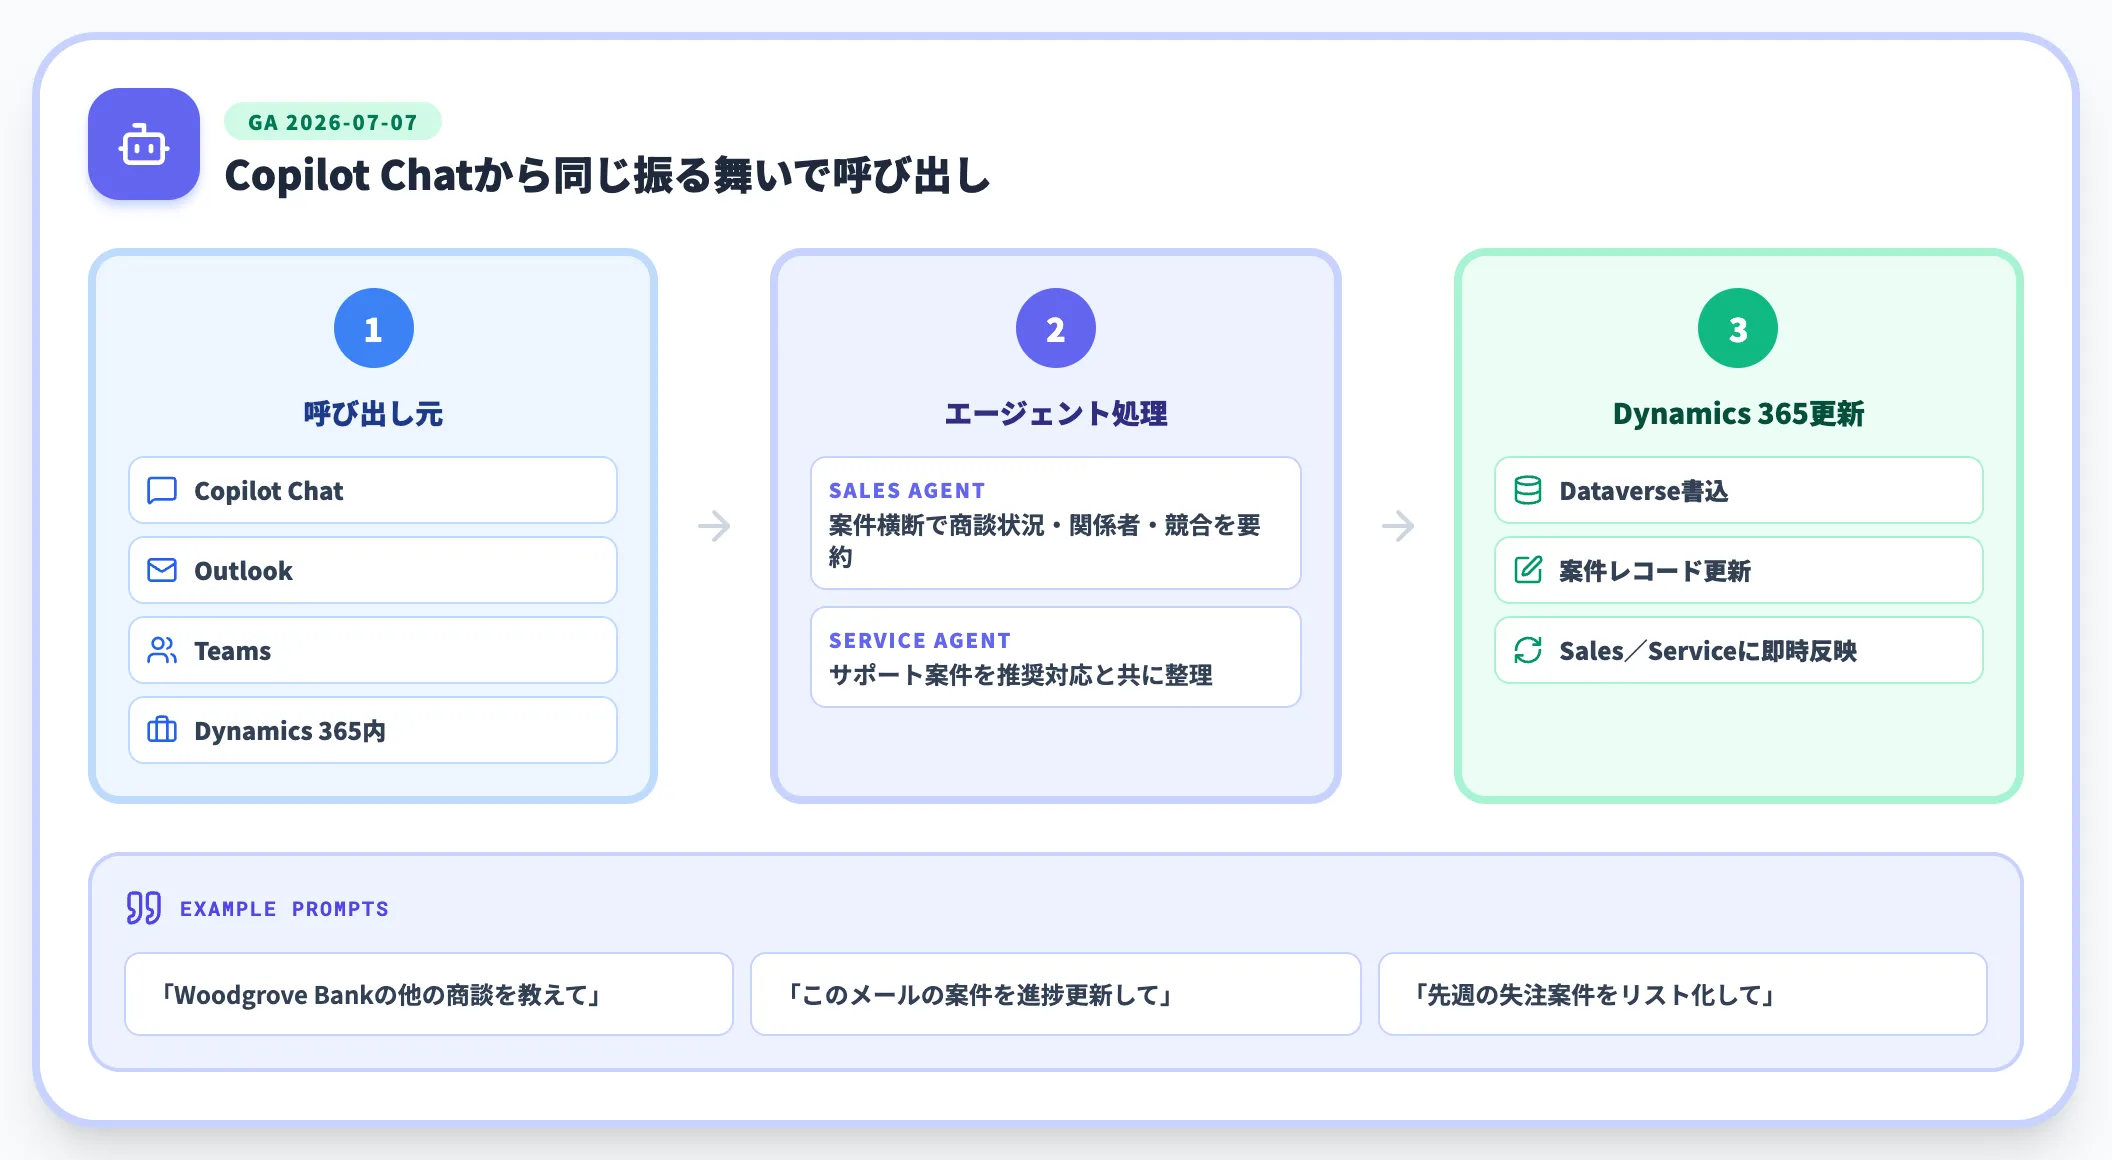Viewport: 2112px width, 1160px height.
Task: Click the text 案件横断で商談状況・関係者・競合を要約
Action: coord(1045,541)
